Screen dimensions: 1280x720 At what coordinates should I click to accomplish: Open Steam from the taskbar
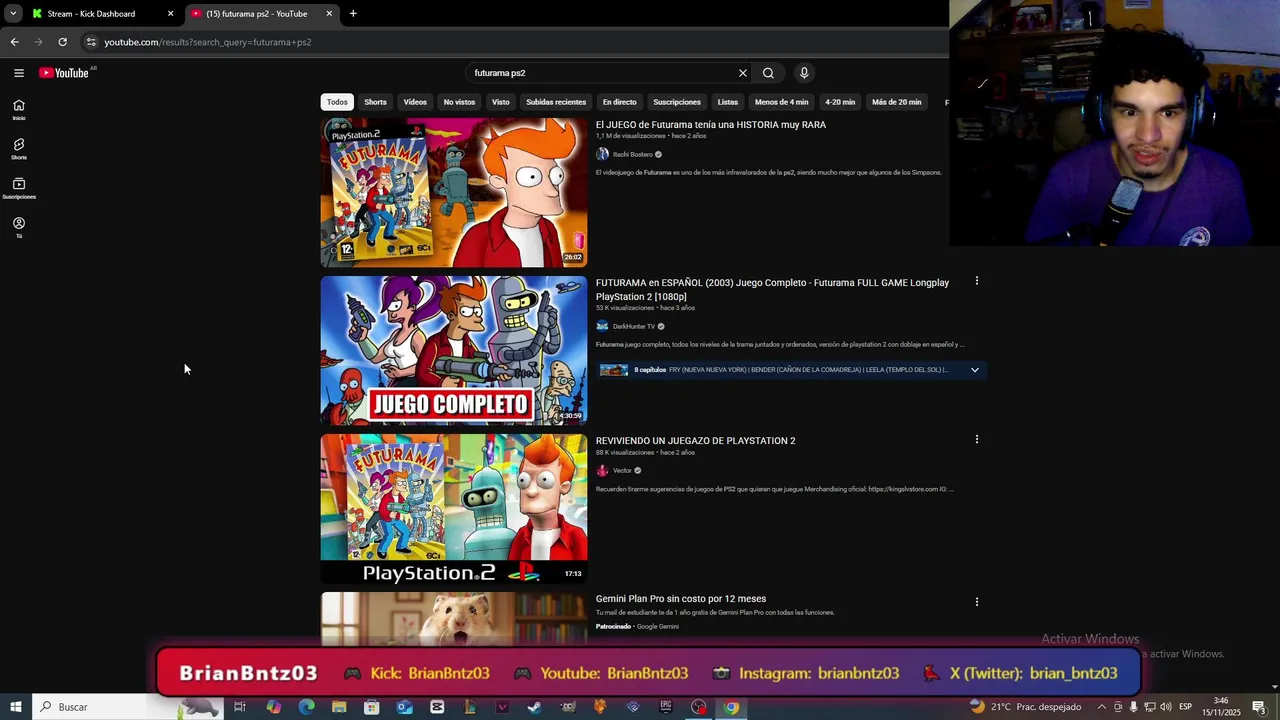(x=534, y=707)
